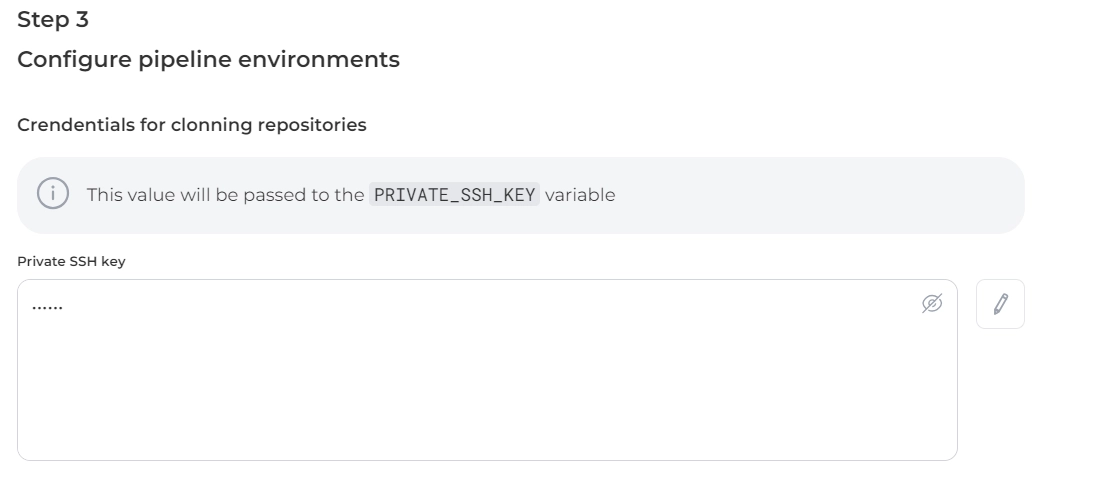Click the pencil edit icon button
Viewport: 1096px width, 485px height.
[x=1000, y=304]
